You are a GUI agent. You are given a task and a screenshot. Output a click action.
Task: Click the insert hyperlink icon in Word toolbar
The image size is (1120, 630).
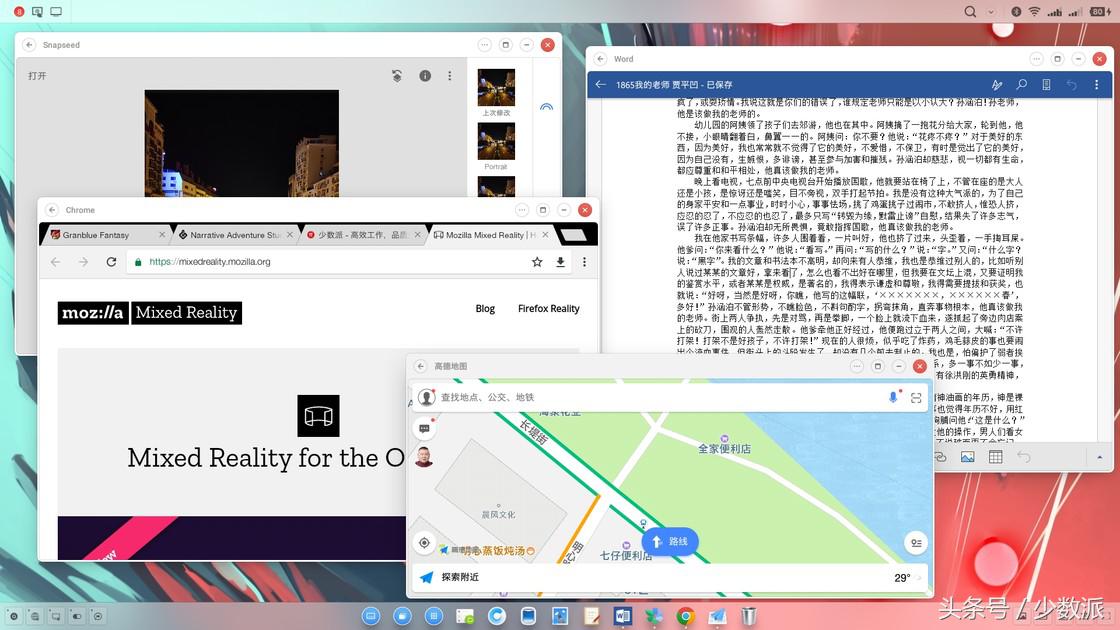(941, 457)
